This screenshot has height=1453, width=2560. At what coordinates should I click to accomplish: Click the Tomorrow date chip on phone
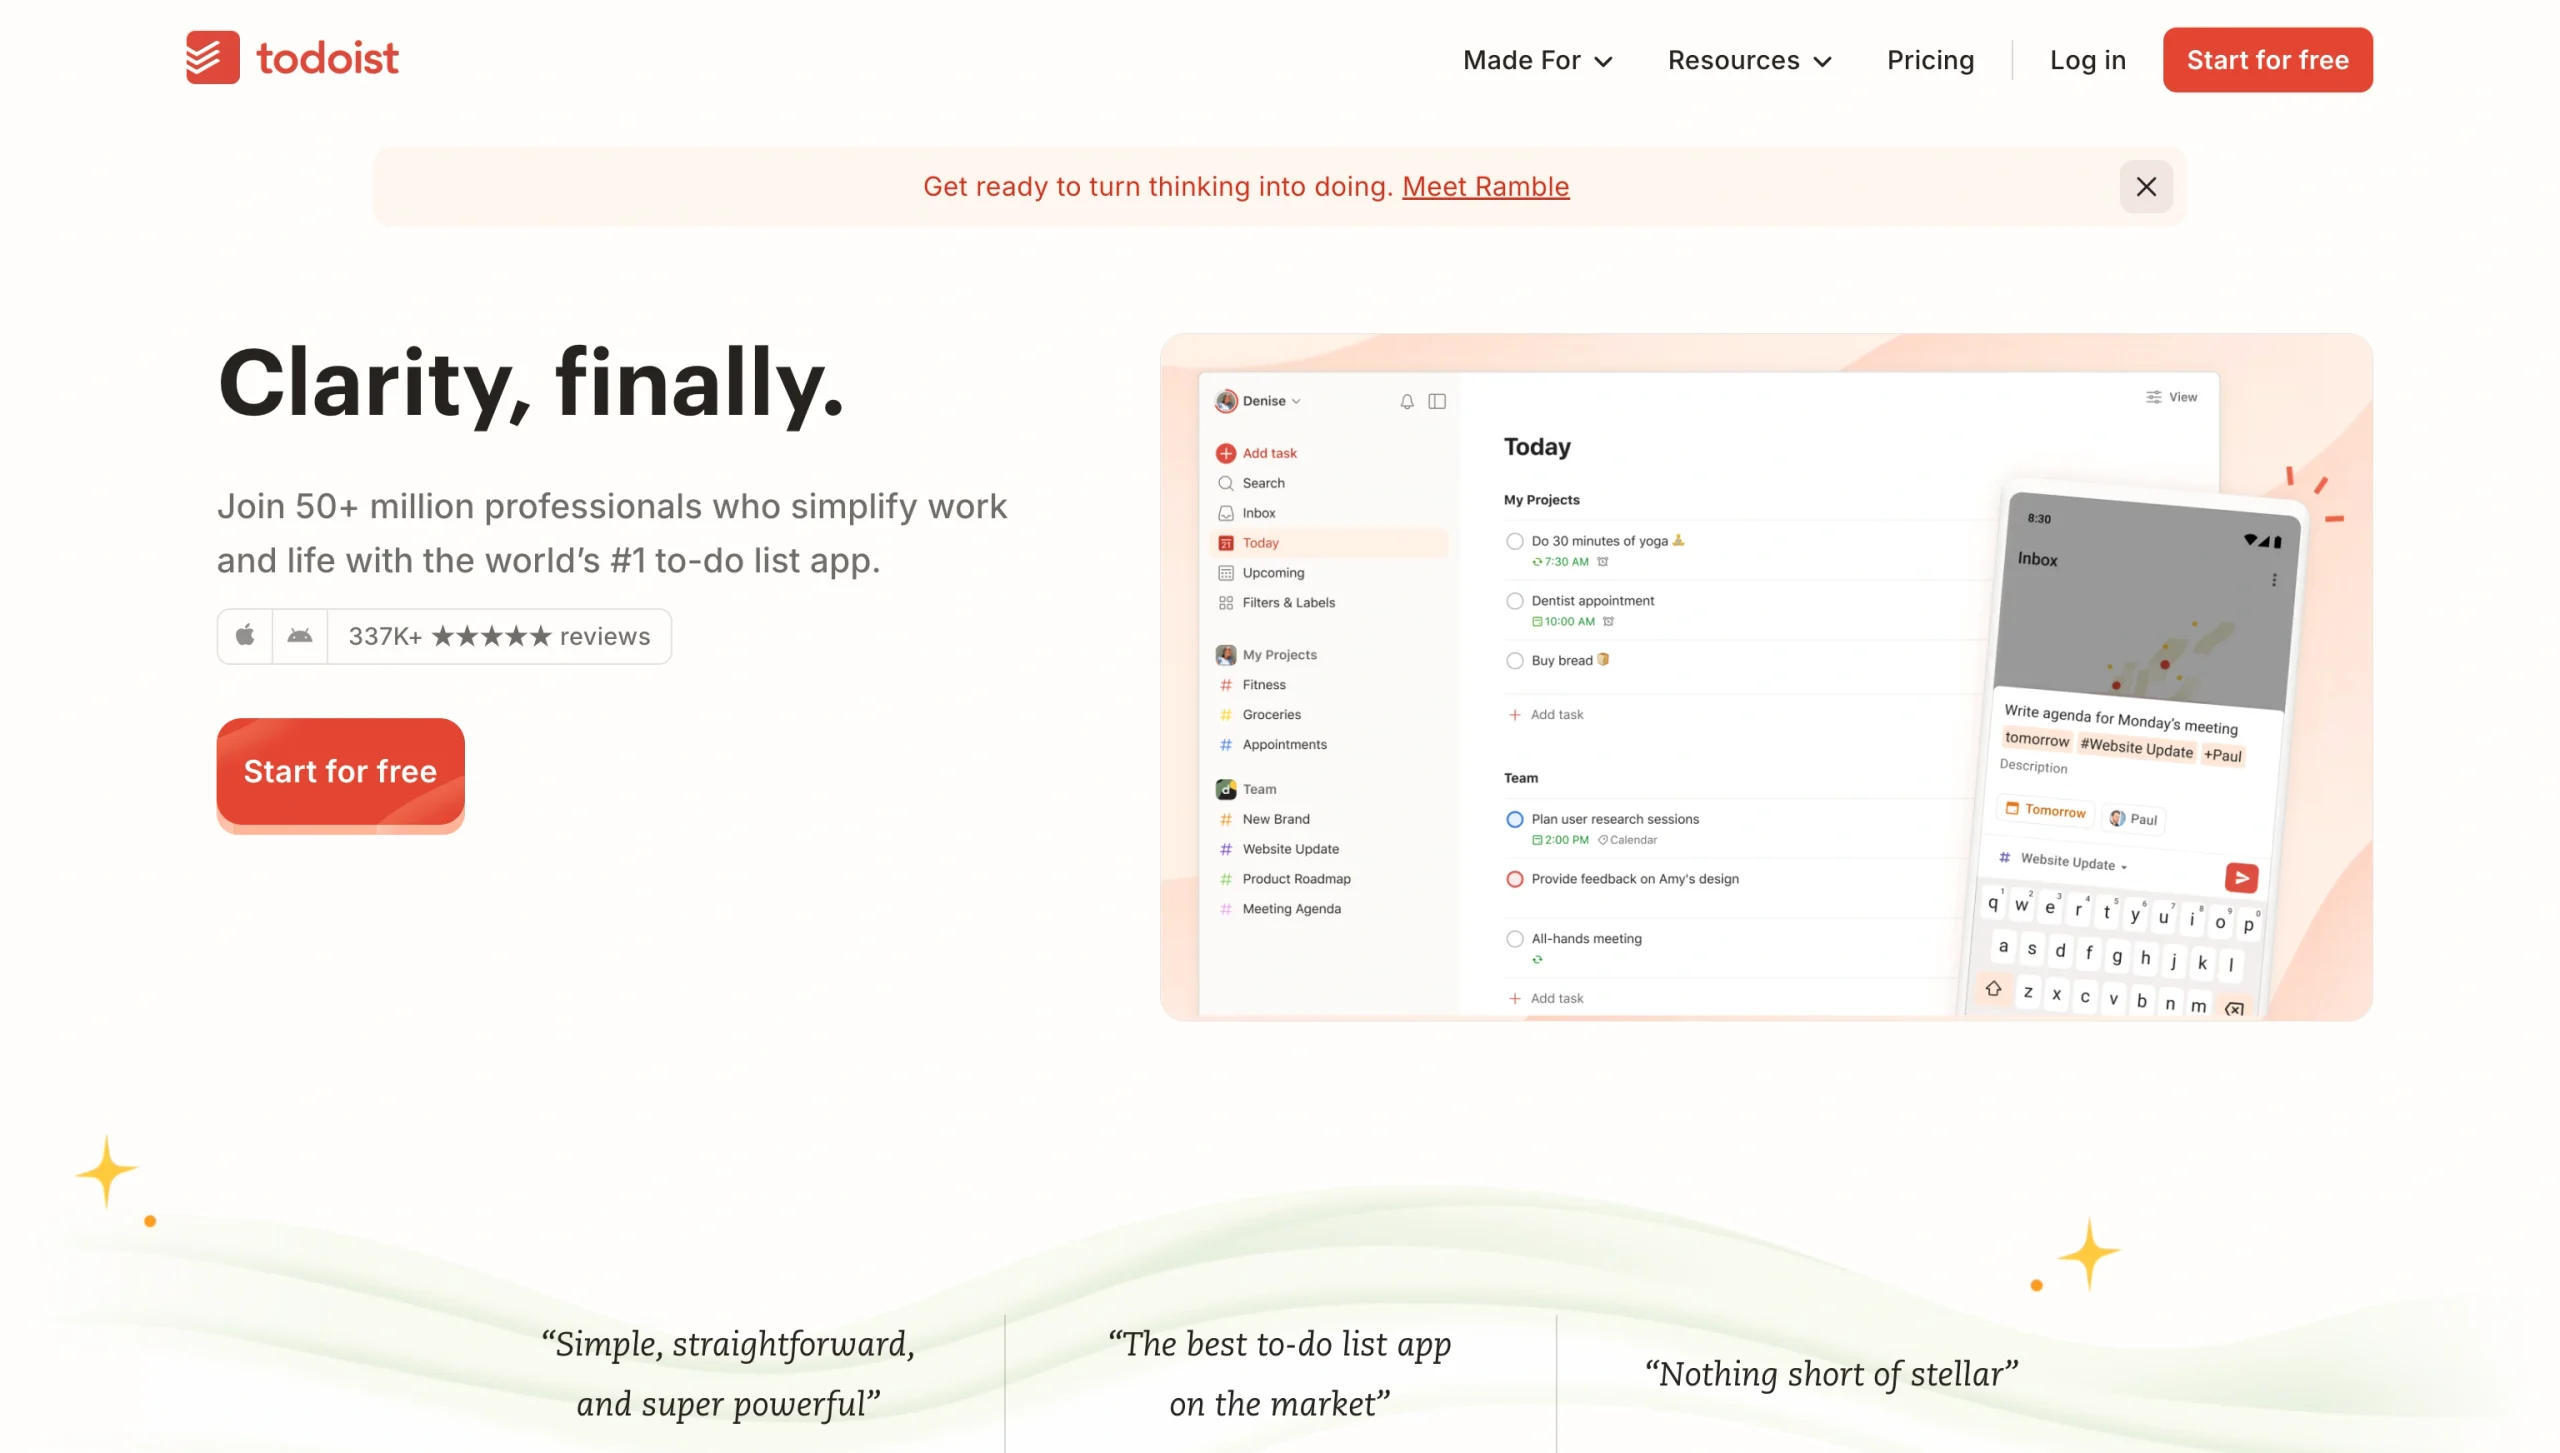click(x=2045, y=809)
